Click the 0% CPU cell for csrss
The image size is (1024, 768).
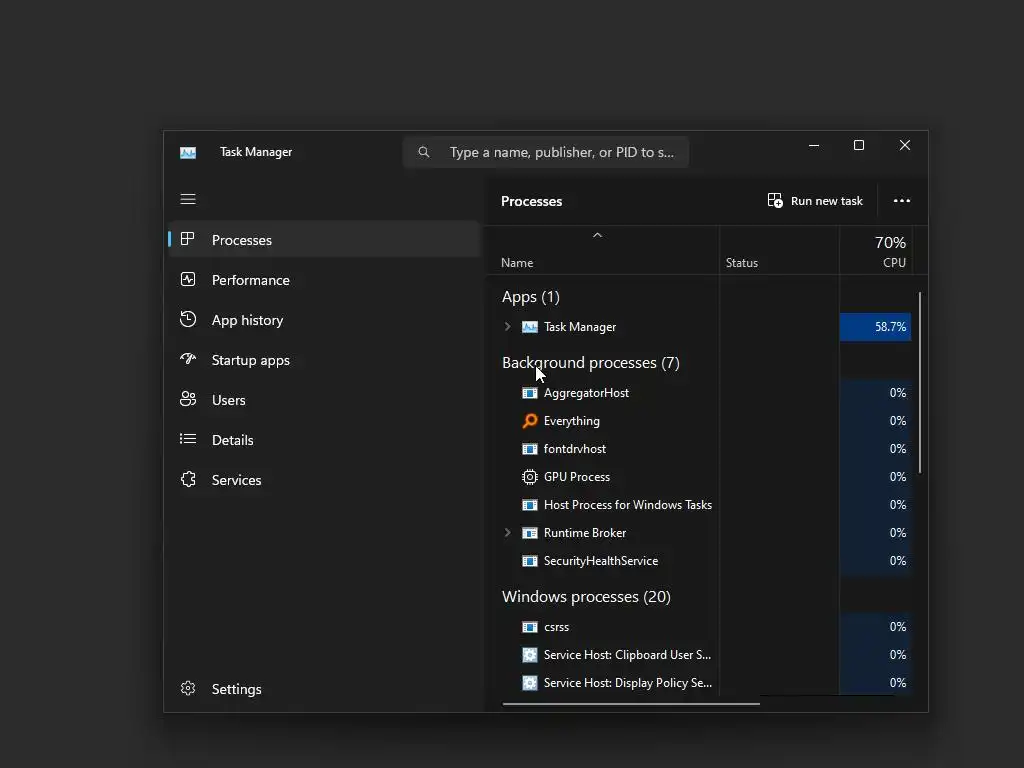coord(875,627)
